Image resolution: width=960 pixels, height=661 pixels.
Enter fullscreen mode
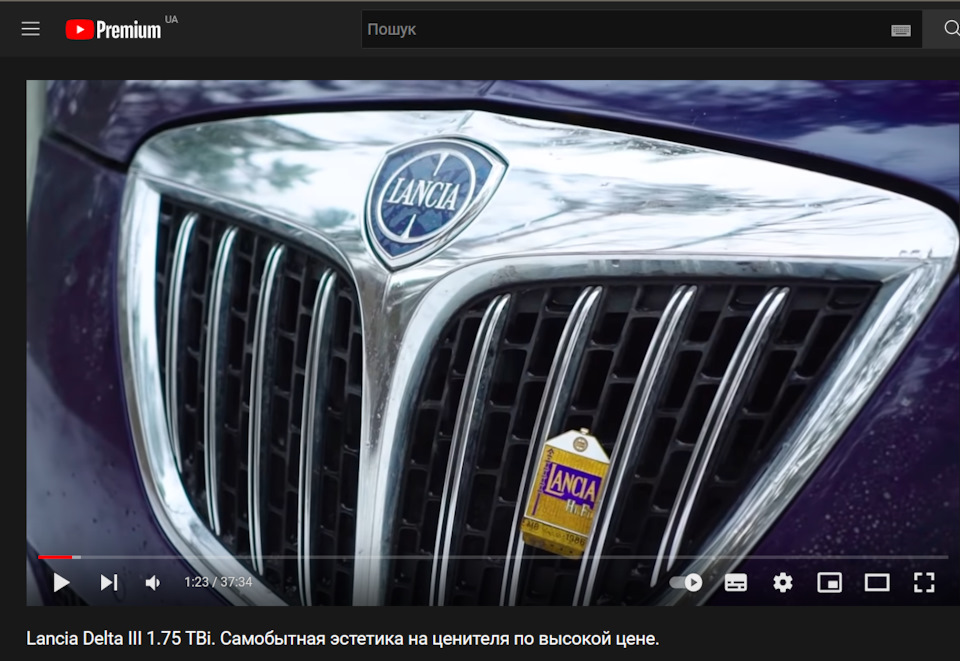click(924, 583)
